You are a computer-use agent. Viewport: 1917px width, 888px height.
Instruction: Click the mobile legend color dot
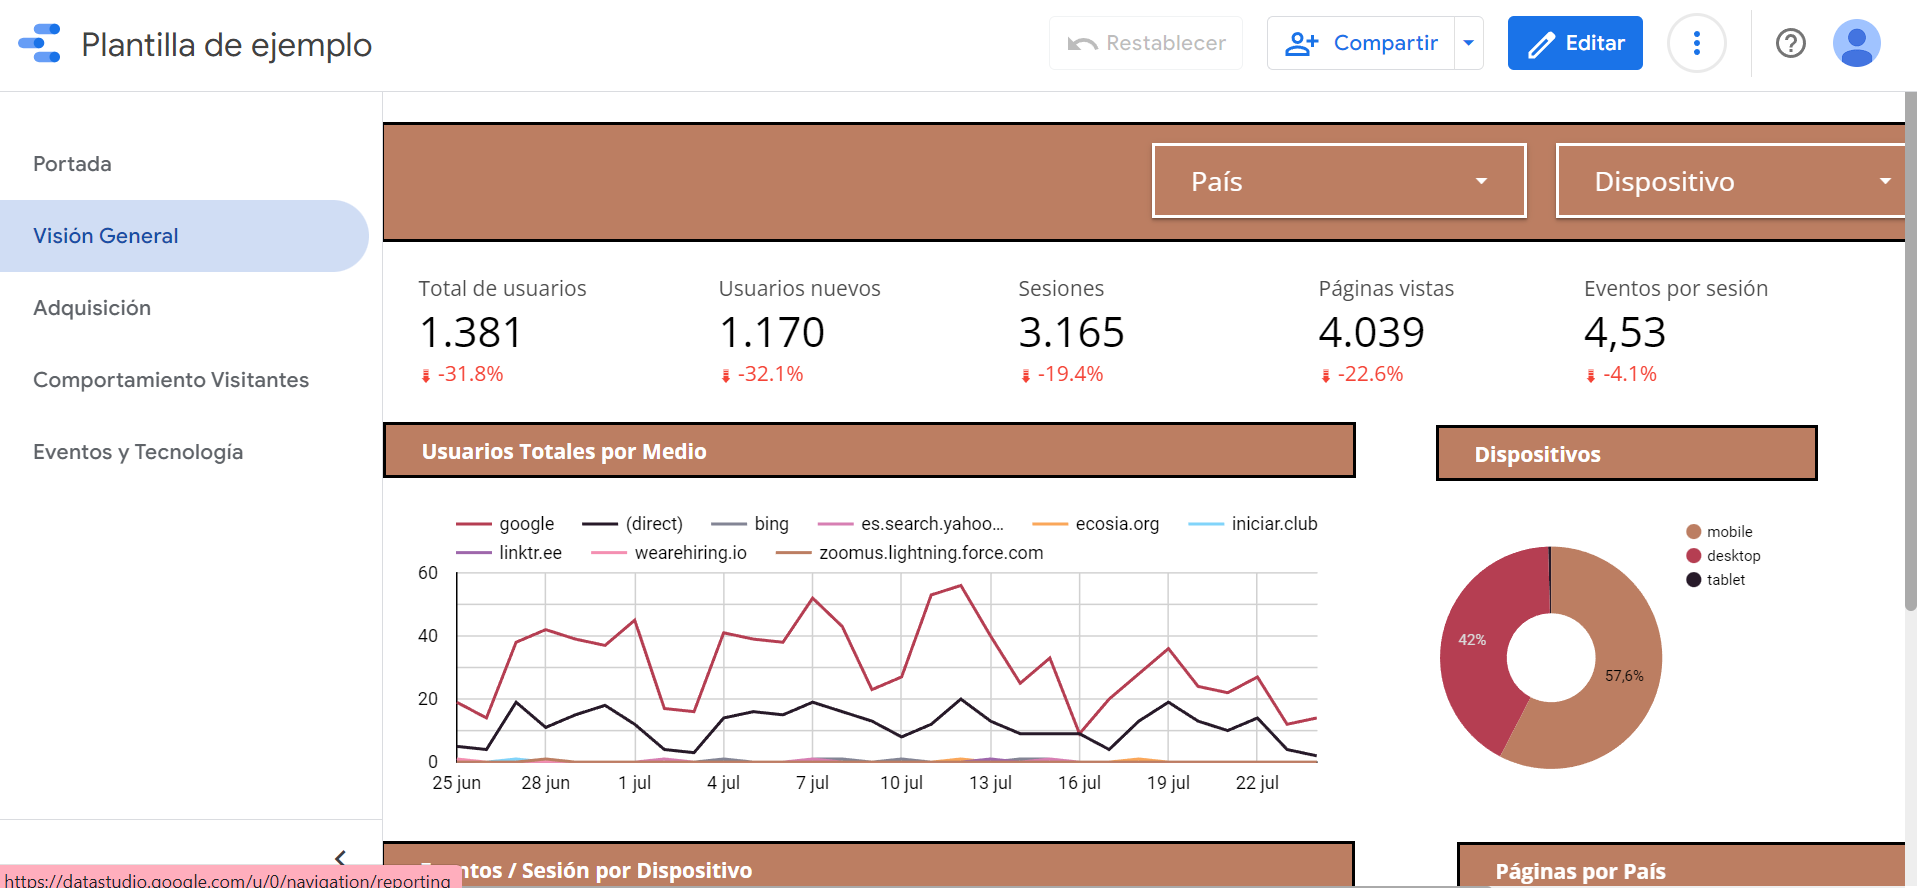(1693, 532)
